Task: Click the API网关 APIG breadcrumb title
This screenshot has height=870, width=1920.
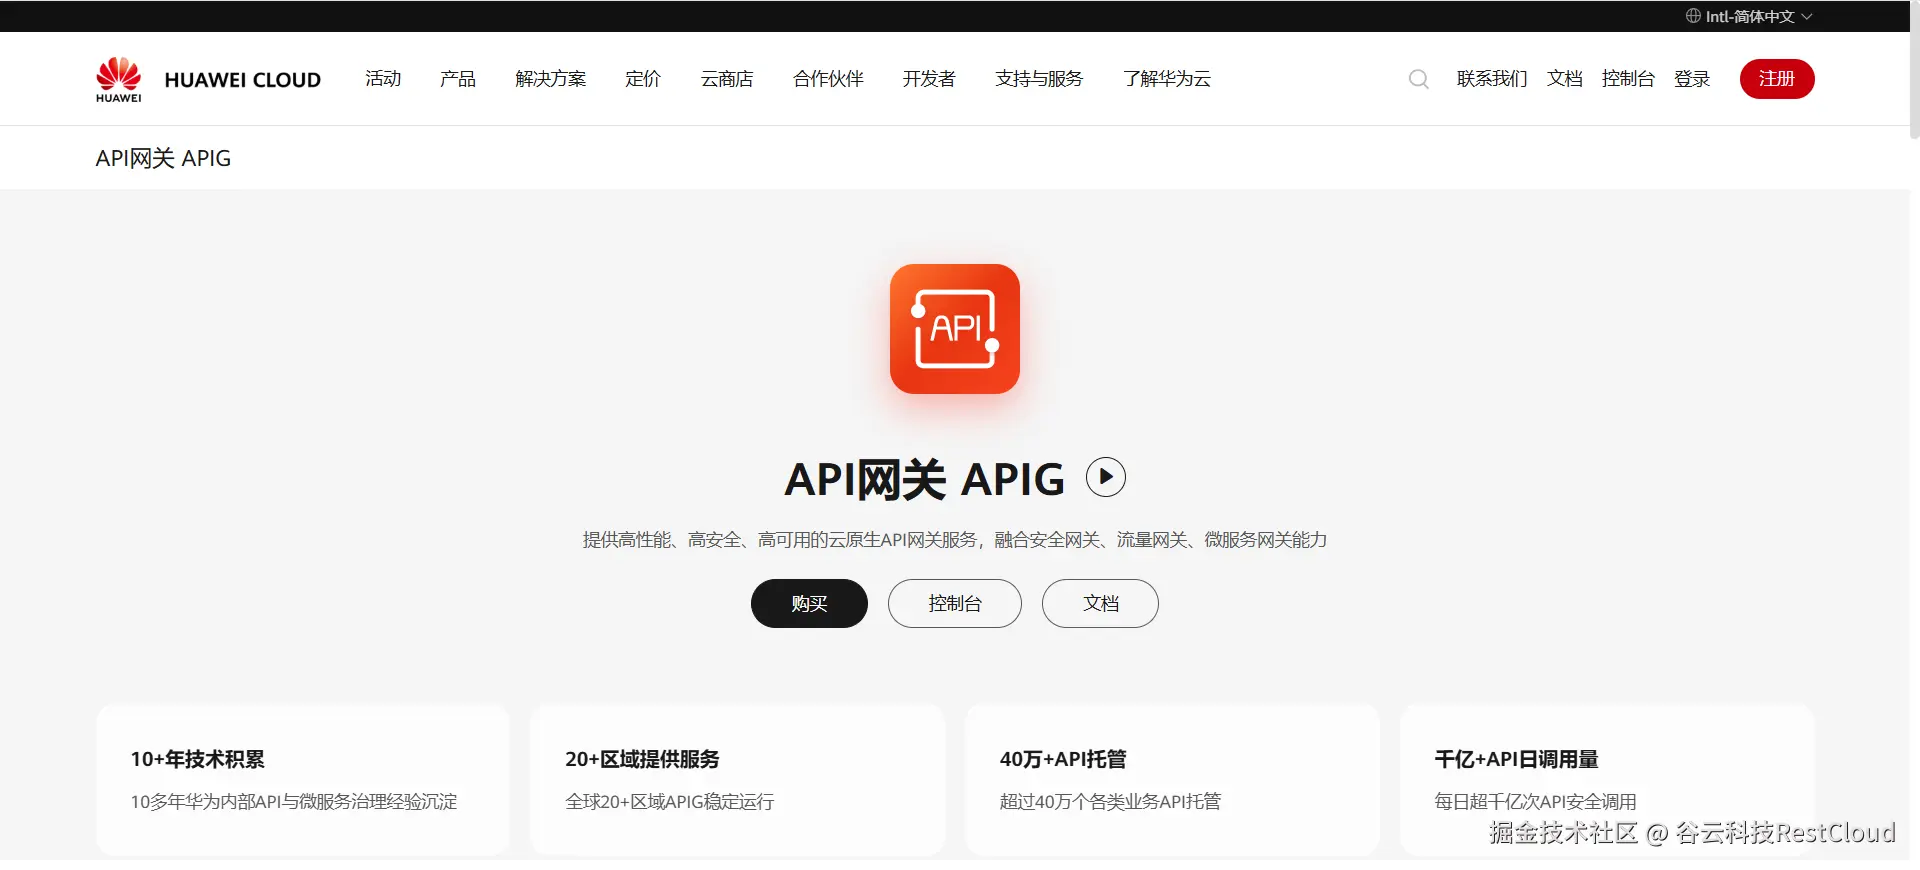Action: pyautogui.click(x=163, y=158)
